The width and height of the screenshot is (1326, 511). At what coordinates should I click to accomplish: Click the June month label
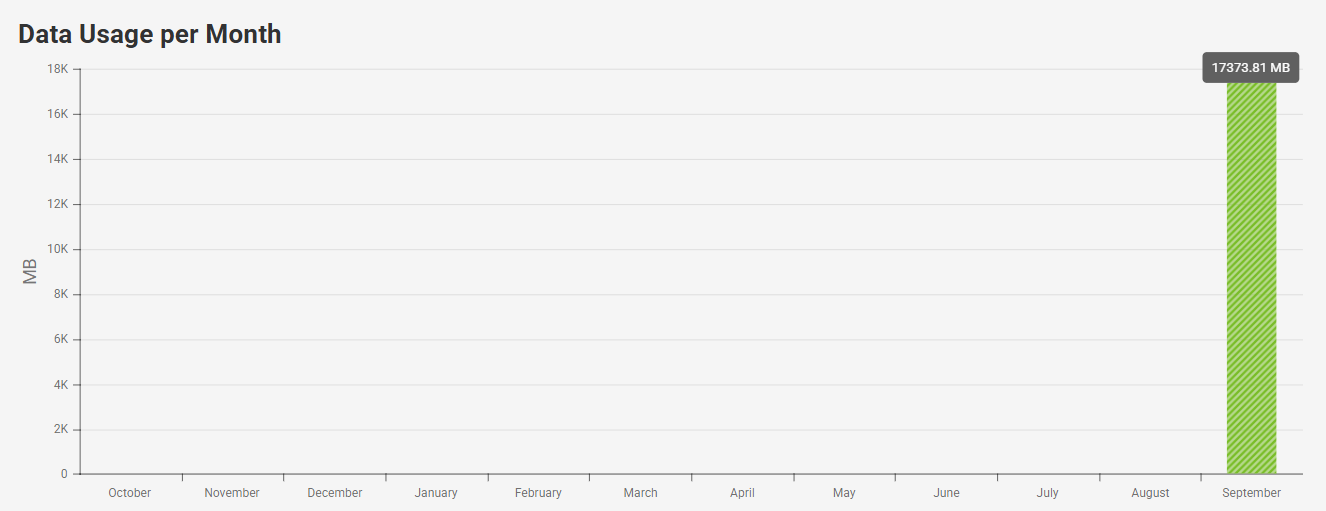946,493
